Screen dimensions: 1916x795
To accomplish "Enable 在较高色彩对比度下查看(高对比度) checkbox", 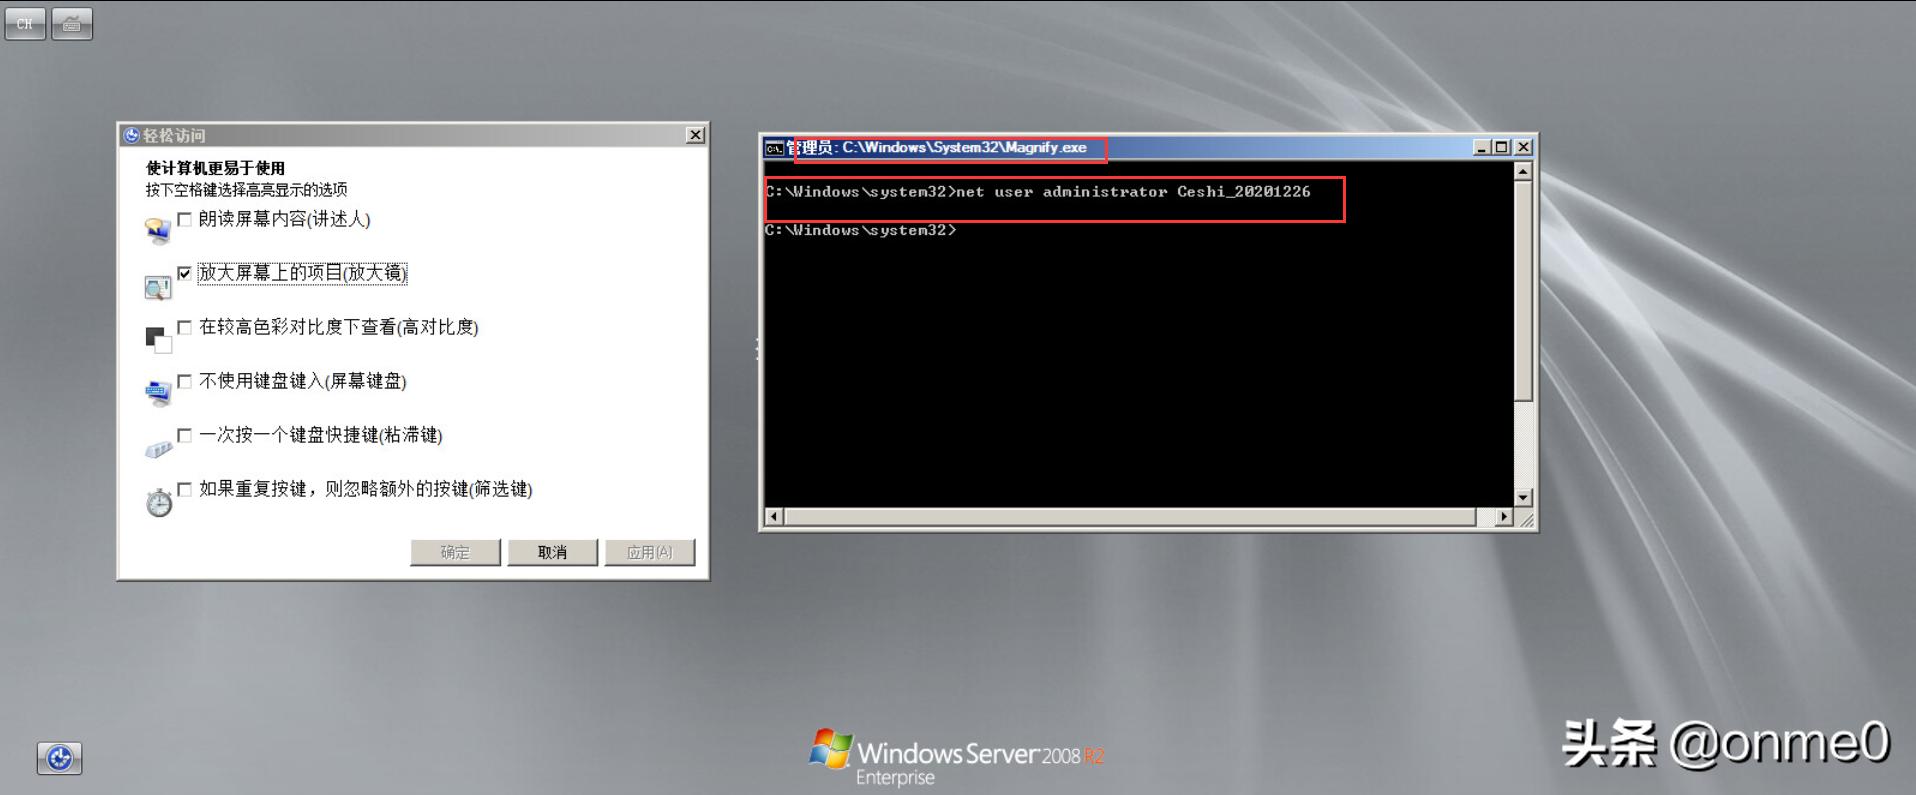I will pyautogui.click(x=184, y=327).
